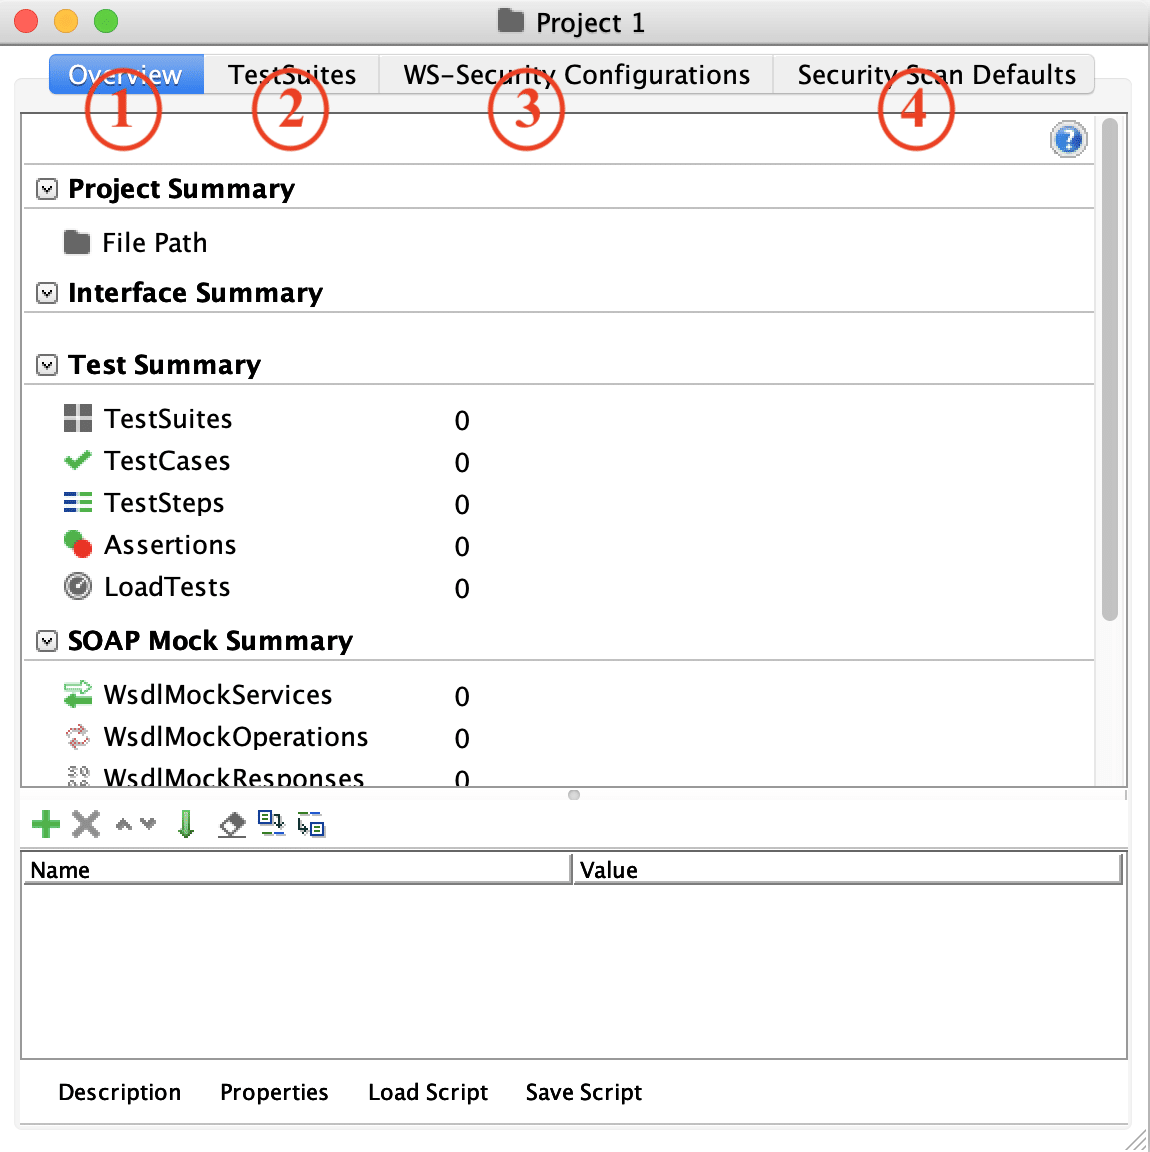Open the WS-Security Configurations tab

[x=576, y=74]
